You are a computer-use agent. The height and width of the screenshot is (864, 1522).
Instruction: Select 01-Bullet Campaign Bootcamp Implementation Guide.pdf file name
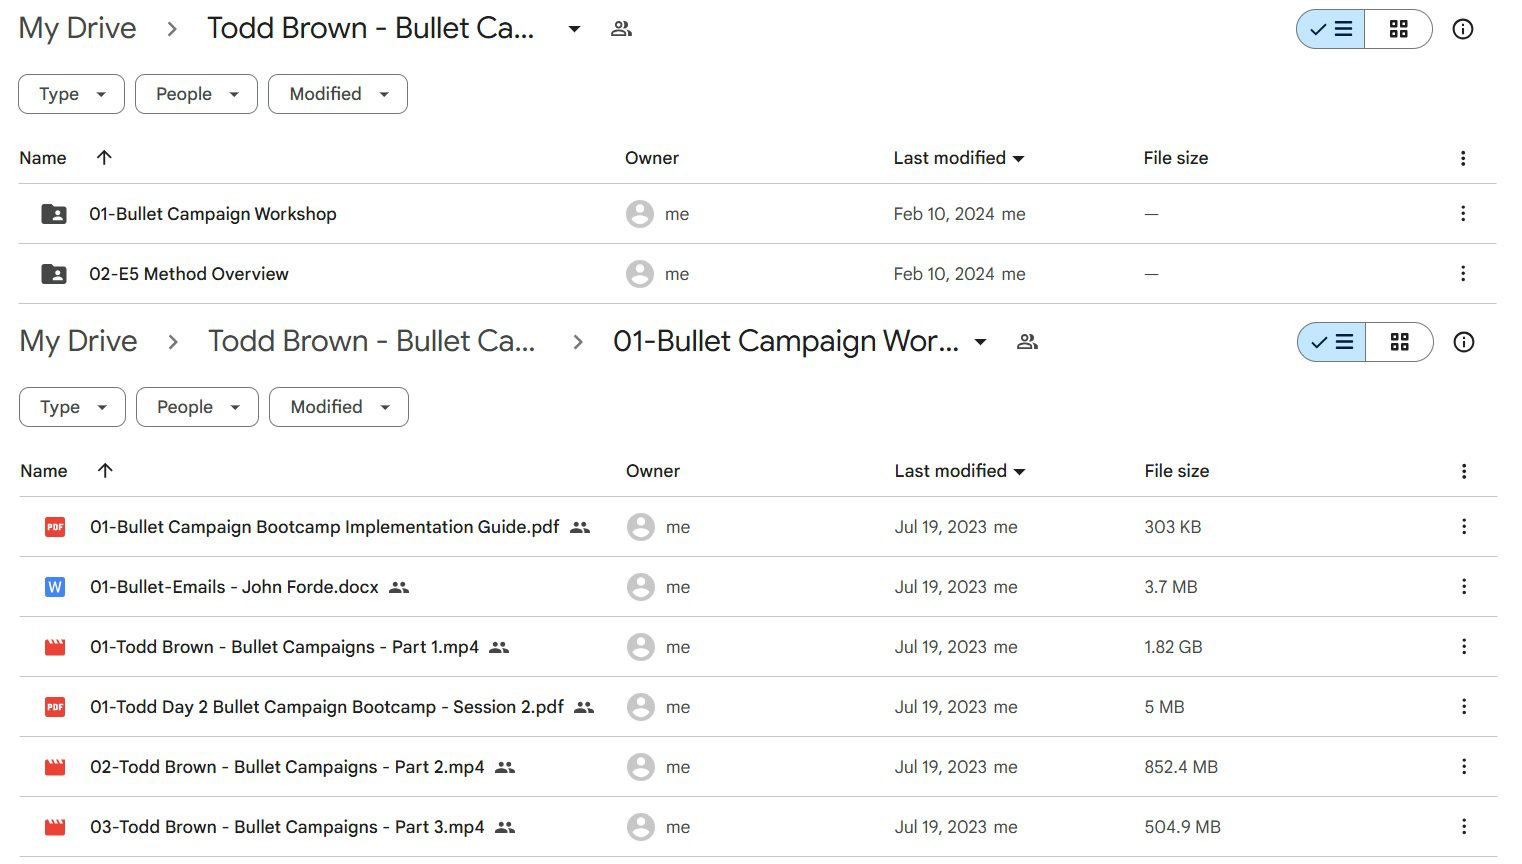(325, 527)
